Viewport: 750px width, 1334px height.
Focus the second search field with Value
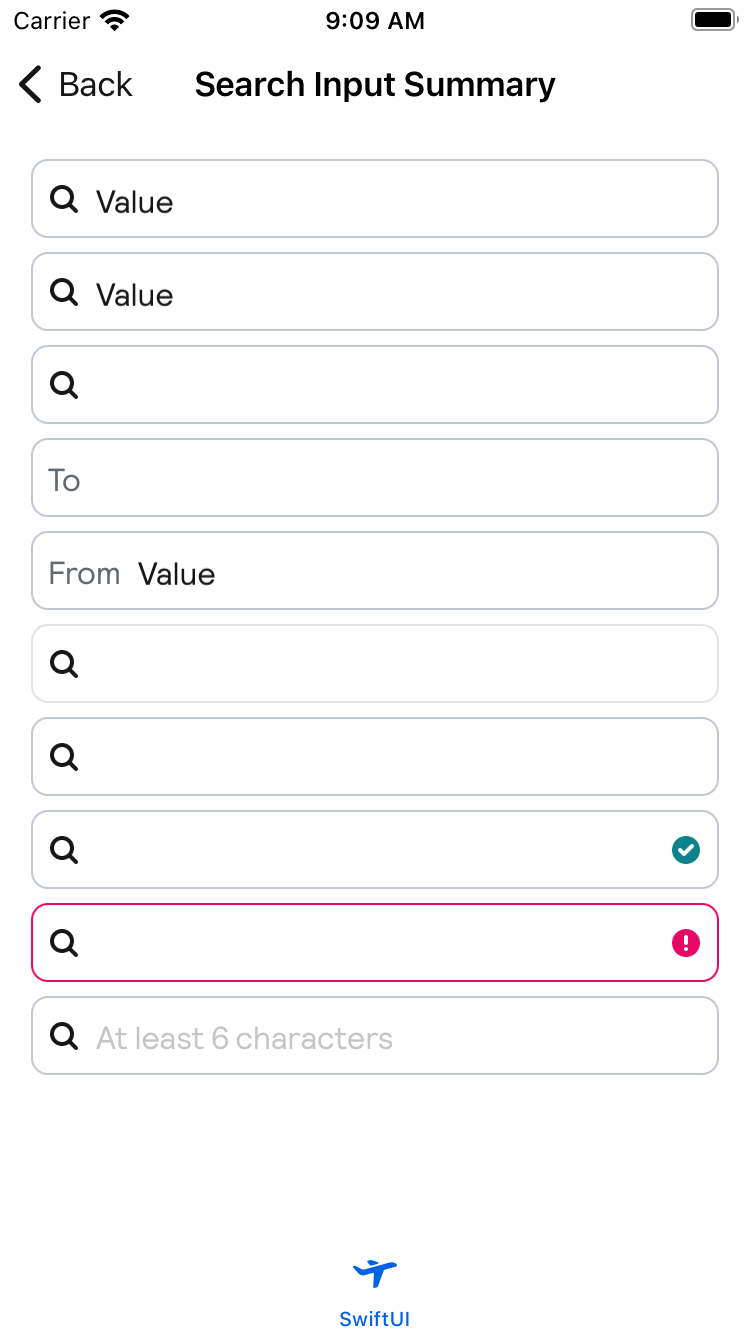(x=400, y=293)
